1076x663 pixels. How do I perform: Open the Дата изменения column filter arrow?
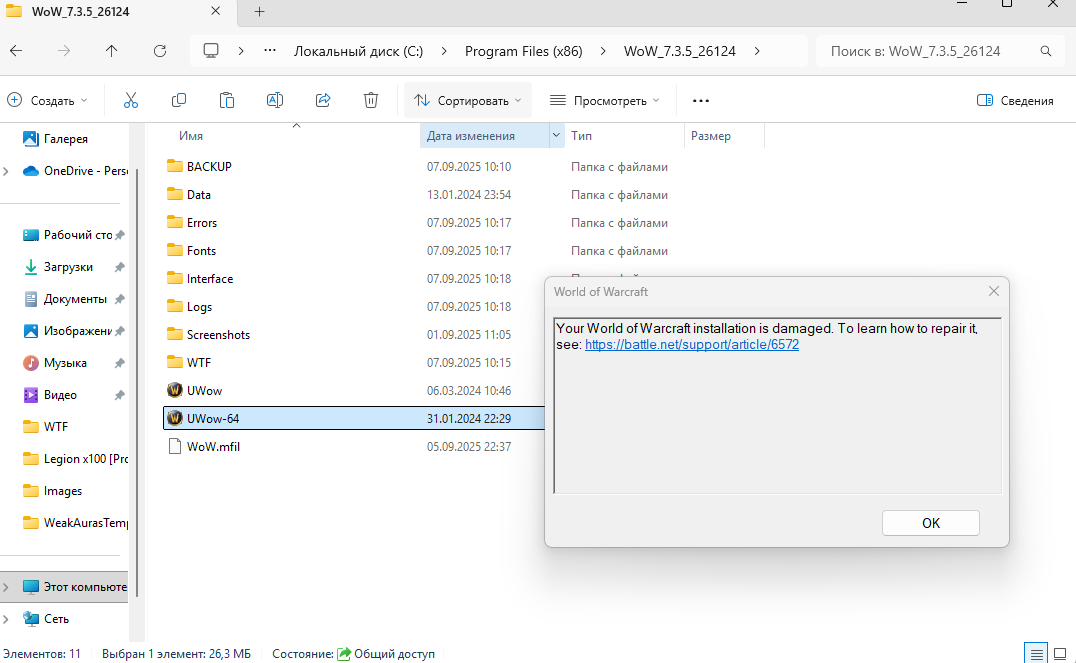coord(556,135)
